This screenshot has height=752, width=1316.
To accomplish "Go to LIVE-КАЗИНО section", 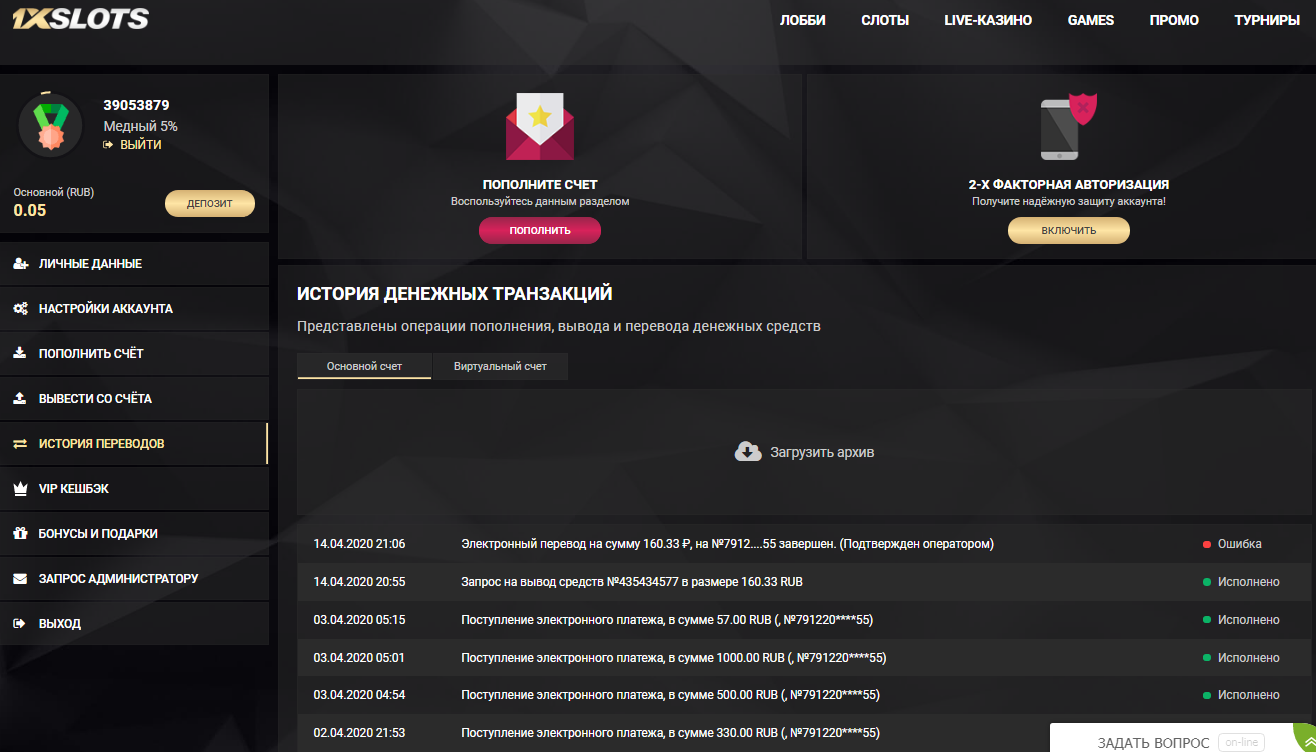I will [x=988, y=20].
